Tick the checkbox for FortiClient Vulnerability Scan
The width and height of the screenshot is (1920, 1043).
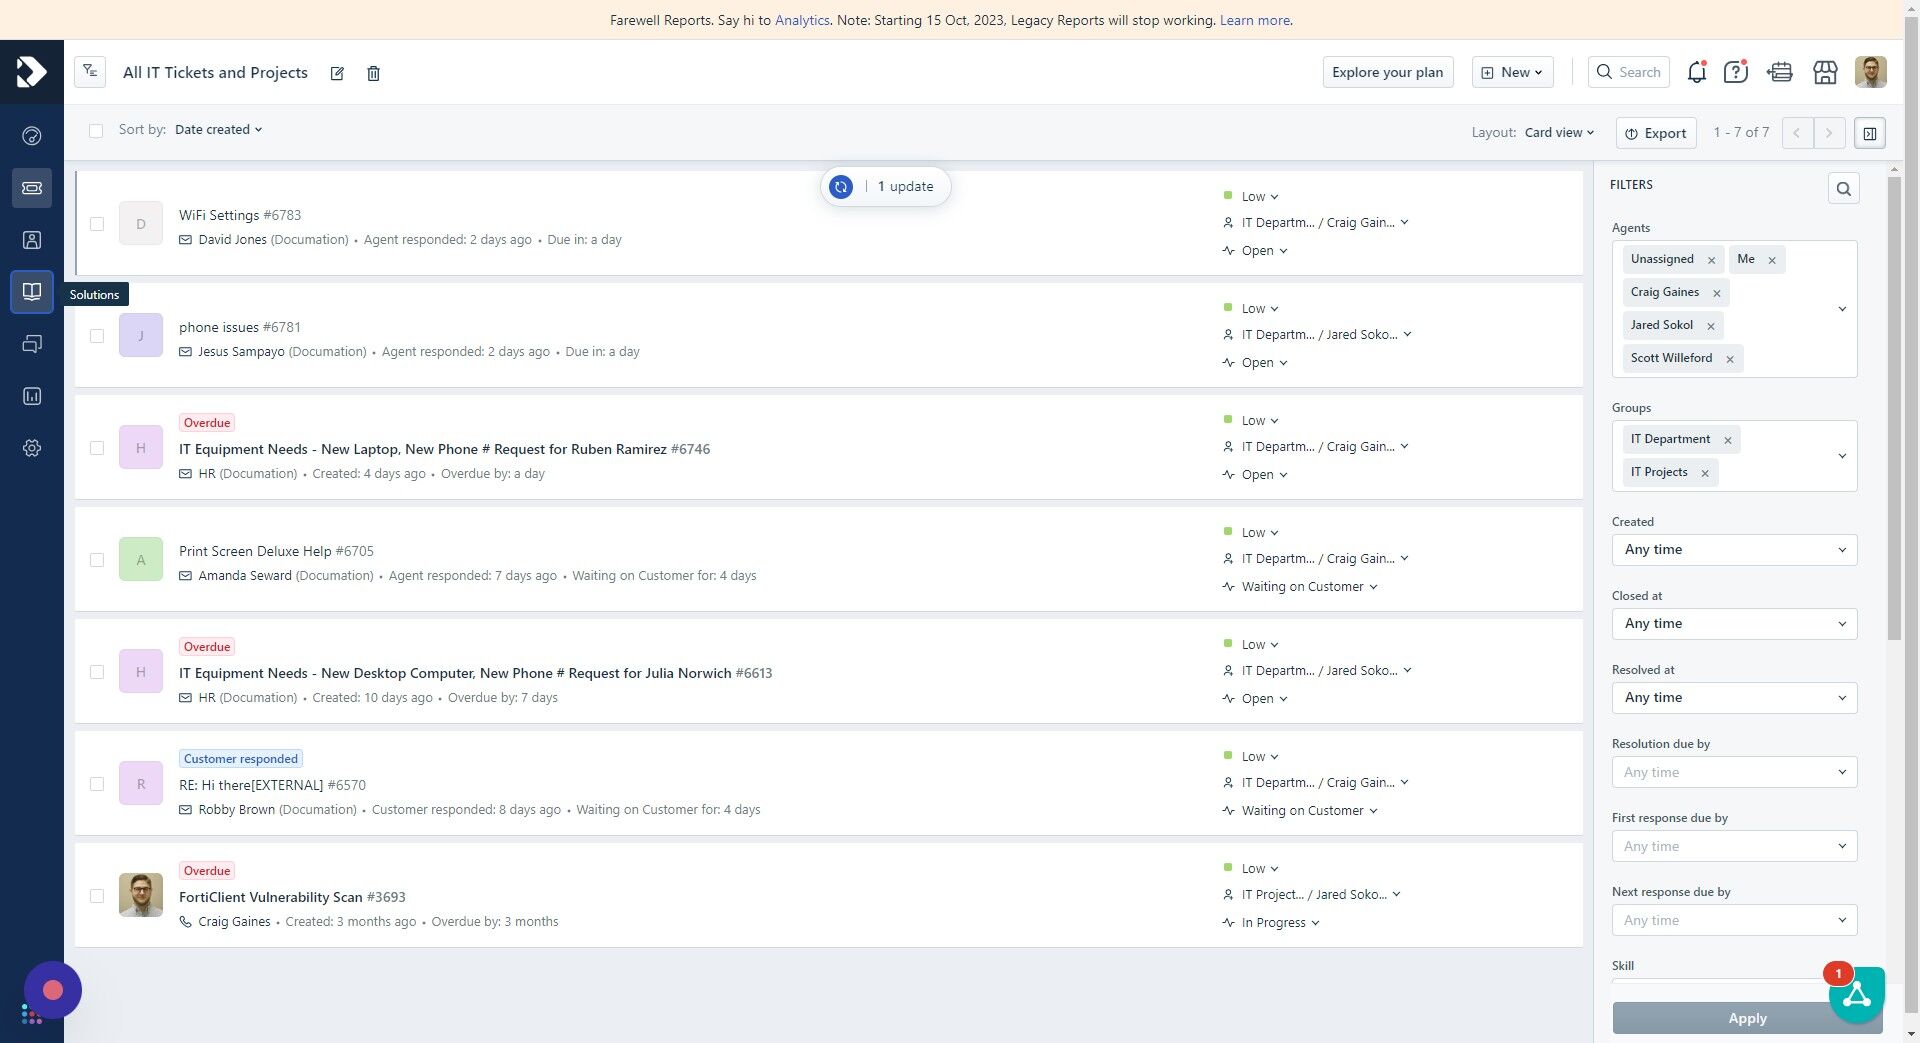coord(96,896)
